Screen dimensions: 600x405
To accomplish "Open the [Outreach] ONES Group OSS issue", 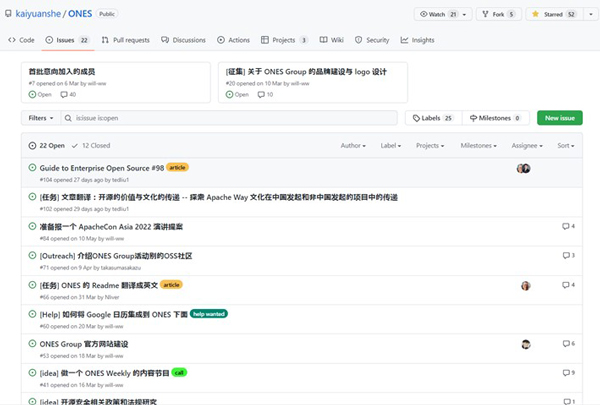I will (116, 256).
